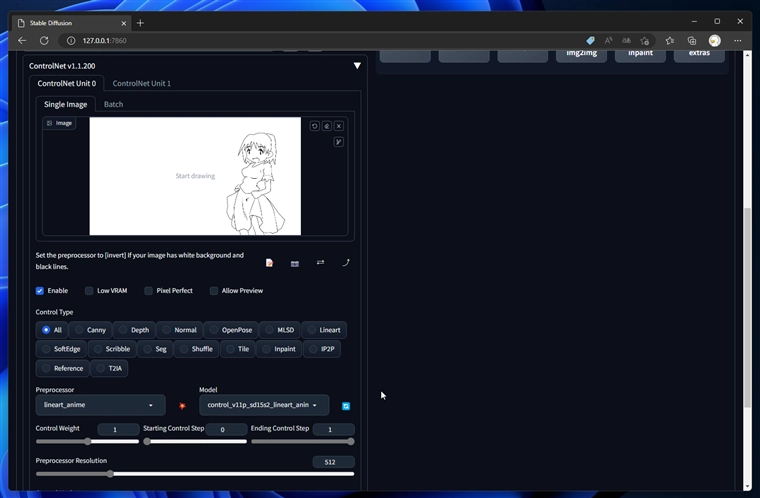The width and height of the screenshot is (760, 498).
Task: Adjust the Control Weight slider
Action: coord(87,442)
